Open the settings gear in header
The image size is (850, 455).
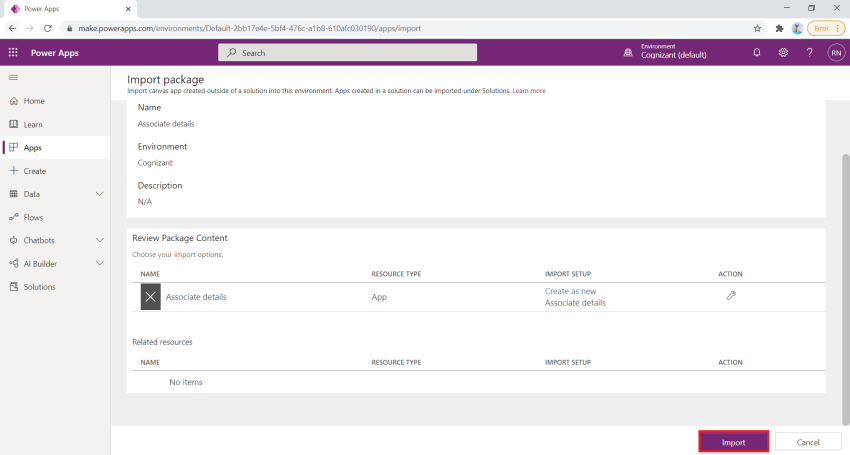click(x=783, y=53)
